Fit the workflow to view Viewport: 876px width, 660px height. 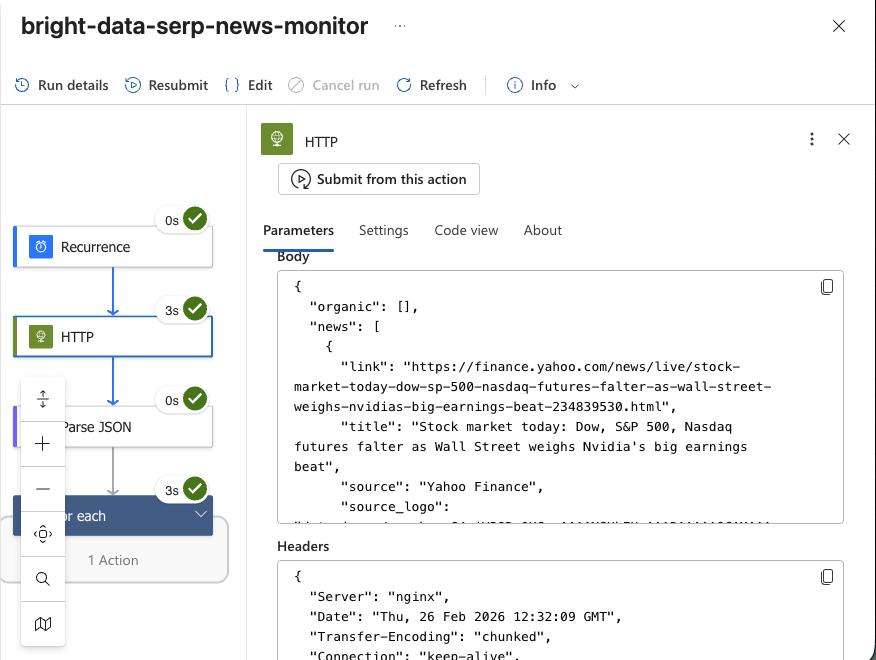point(43,534)
